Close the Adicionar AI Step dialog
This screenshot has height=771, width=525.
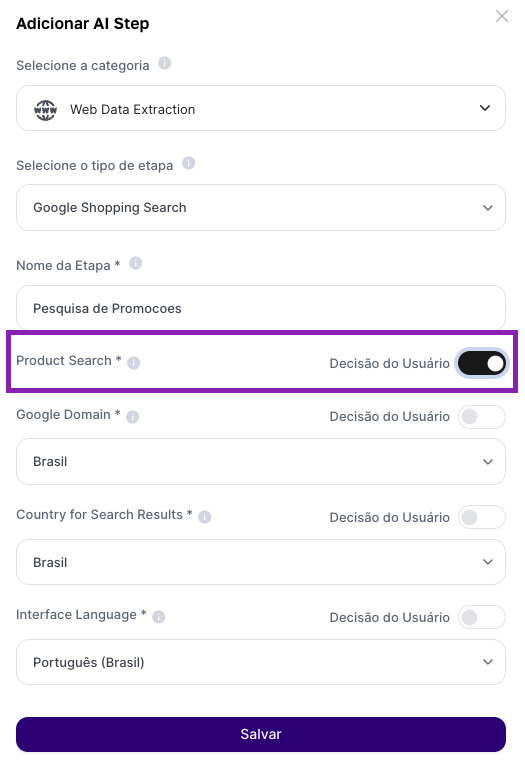[x=501, y=16]
